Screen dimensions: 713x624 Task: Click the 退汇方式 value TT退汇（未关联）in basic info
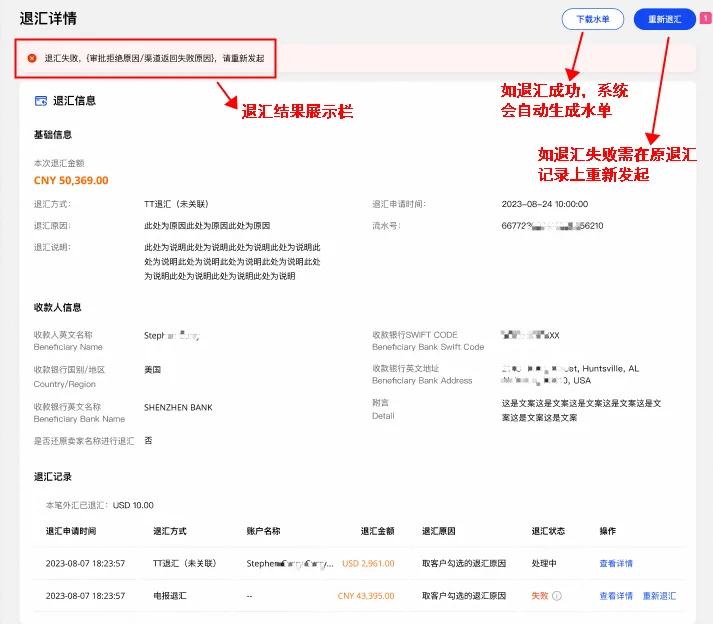[176, 204]
